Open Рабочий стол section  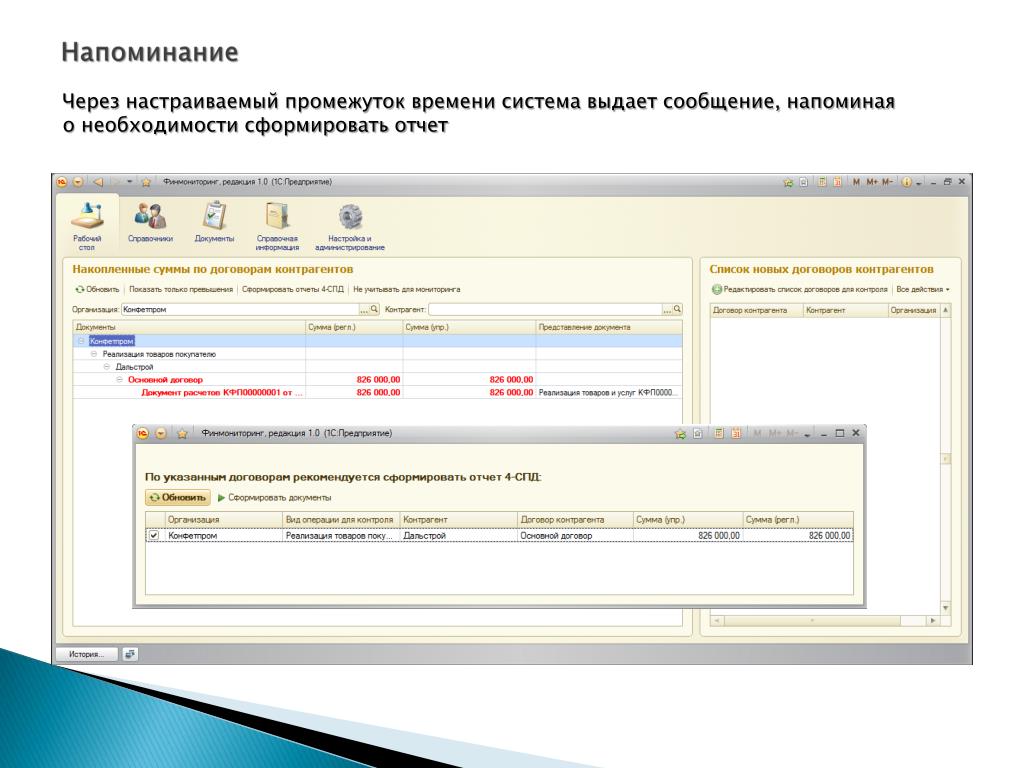(87, 226)
